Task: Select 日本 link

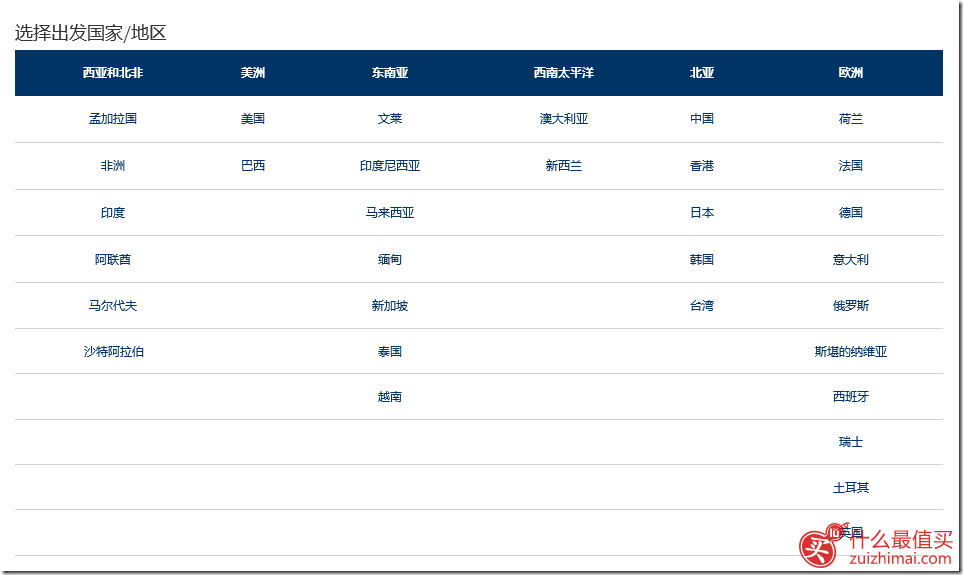Action: [702, 213]
